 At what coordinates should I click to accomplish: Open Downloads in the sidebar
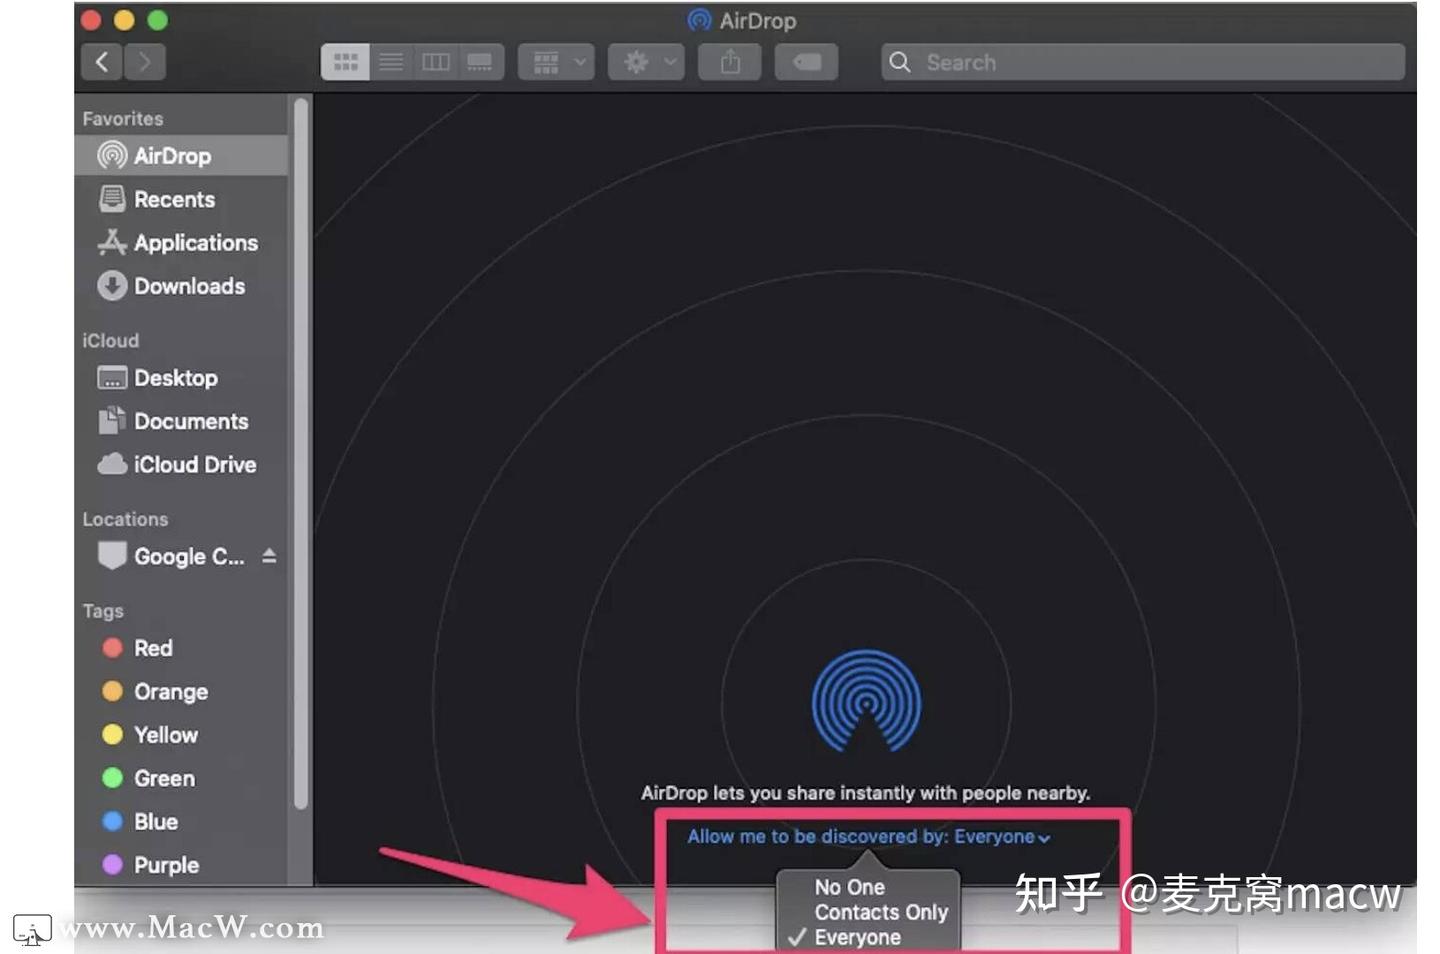pyautogui.click(x=181, y=286)
